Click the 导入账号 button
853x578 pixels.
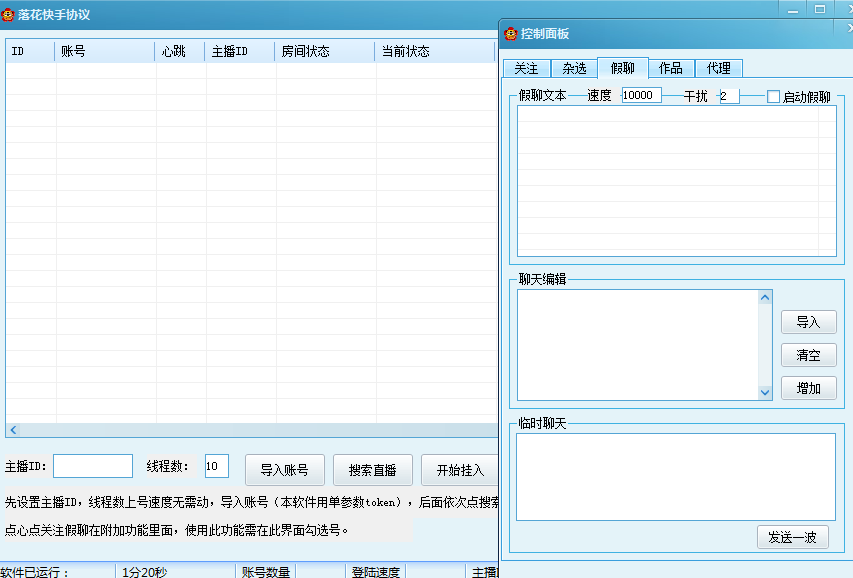click(x=285, y=470)
